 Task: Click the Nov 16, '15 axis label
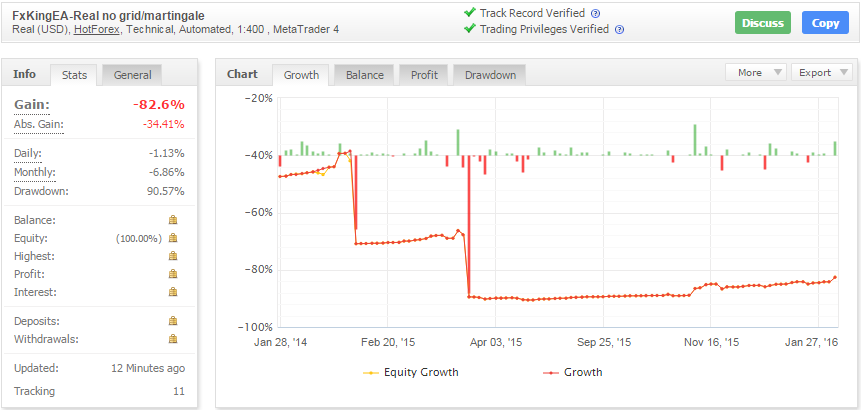tap(711, 342)
